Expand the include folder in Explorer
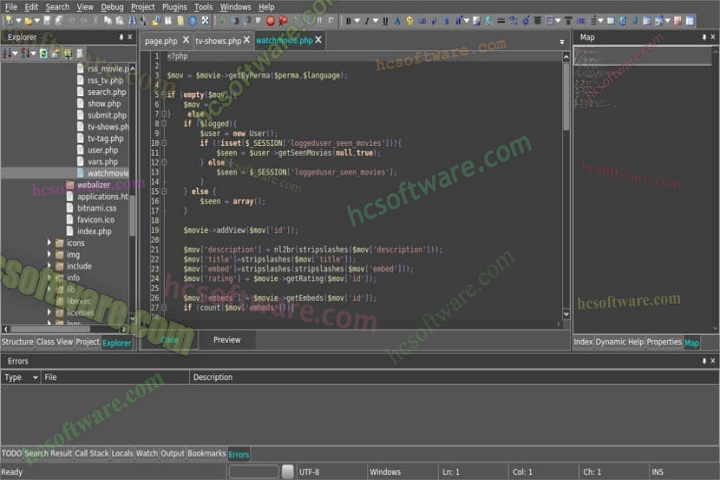720x480 pixels. click(49, 265)
